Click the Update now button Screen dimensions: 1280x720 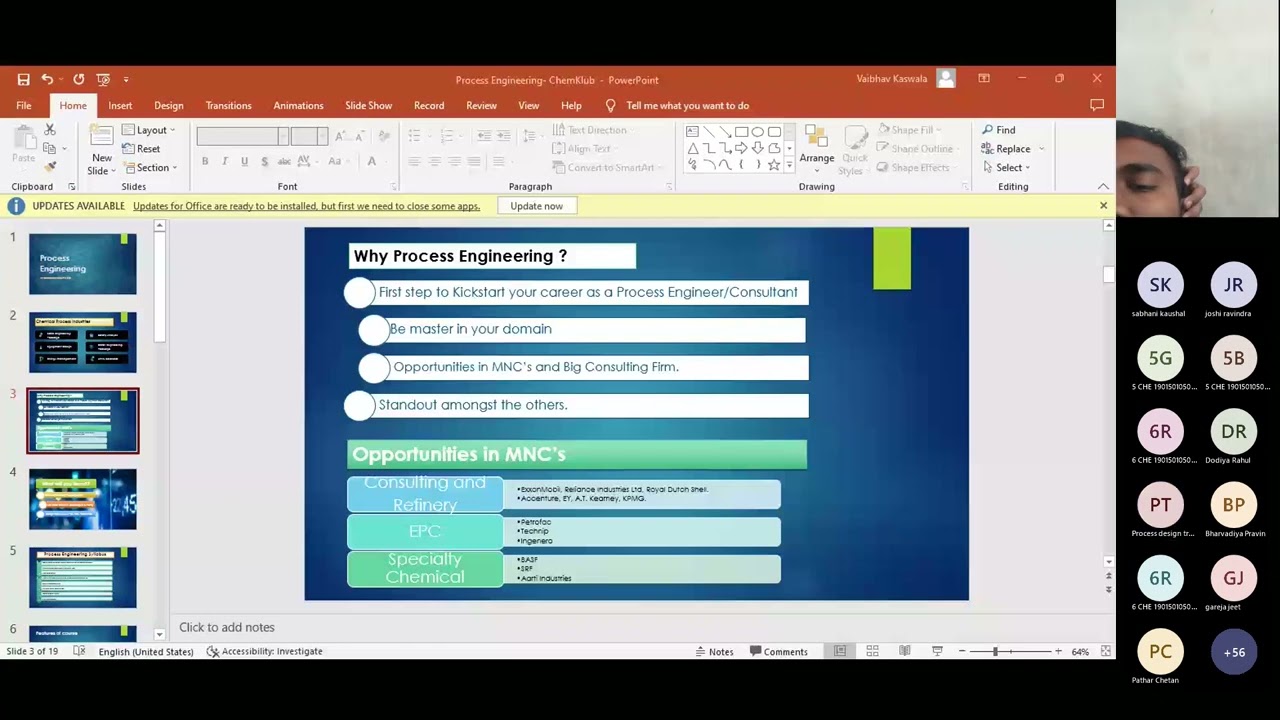[536, 206]
